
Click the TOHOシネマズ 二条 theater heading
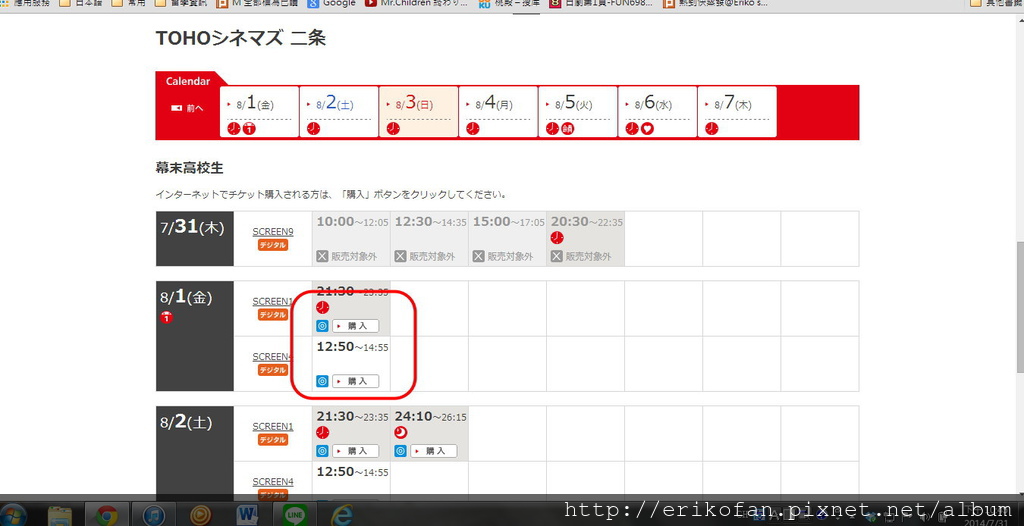(x=240, y=39)
